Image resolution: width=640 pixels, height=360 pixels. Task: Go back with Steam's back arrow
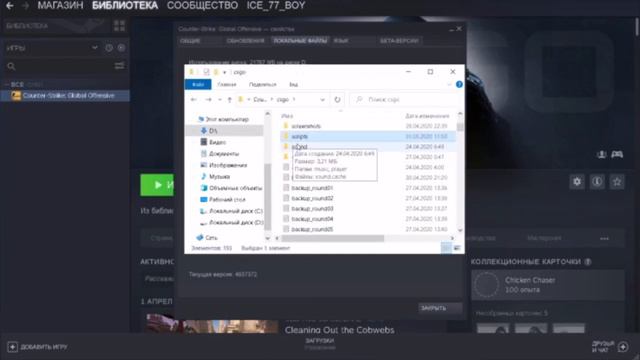(x=9, y=6)
